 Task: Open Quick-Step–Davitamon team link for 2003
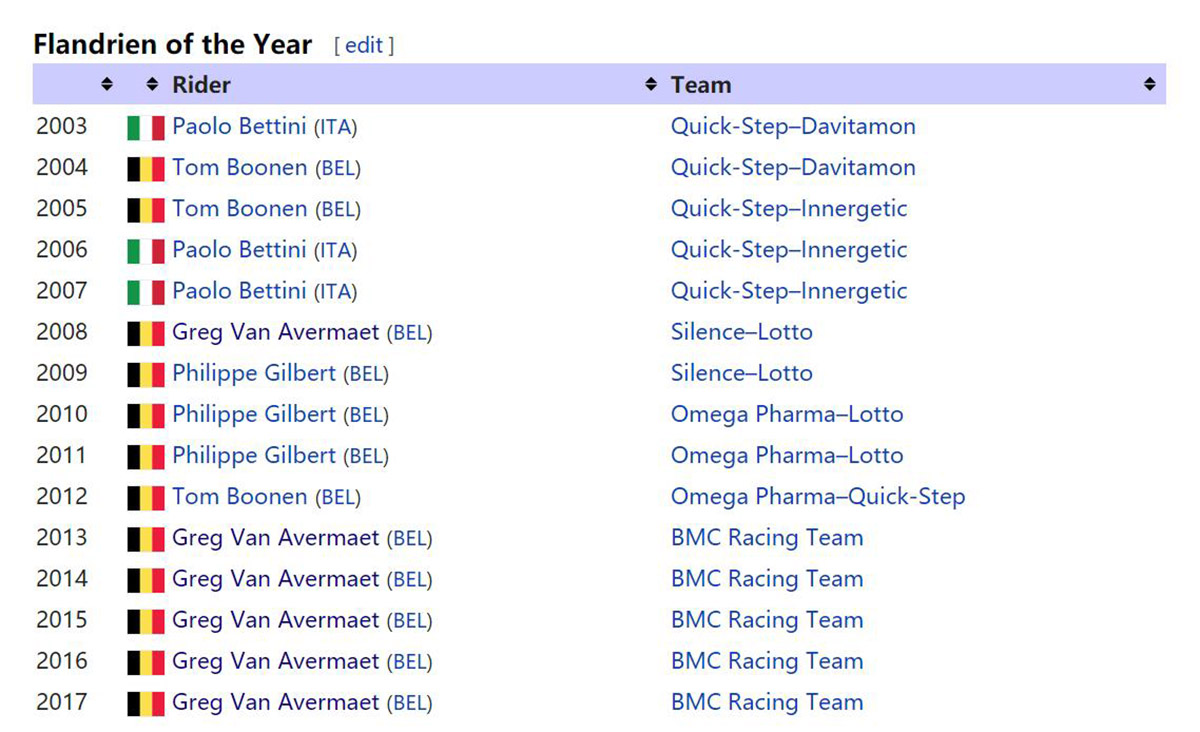793,126
